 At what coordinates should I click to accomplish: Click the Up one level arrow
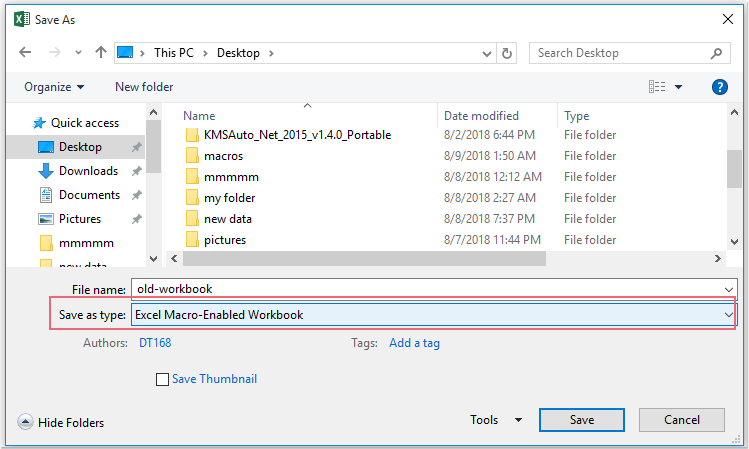point(101,53)
